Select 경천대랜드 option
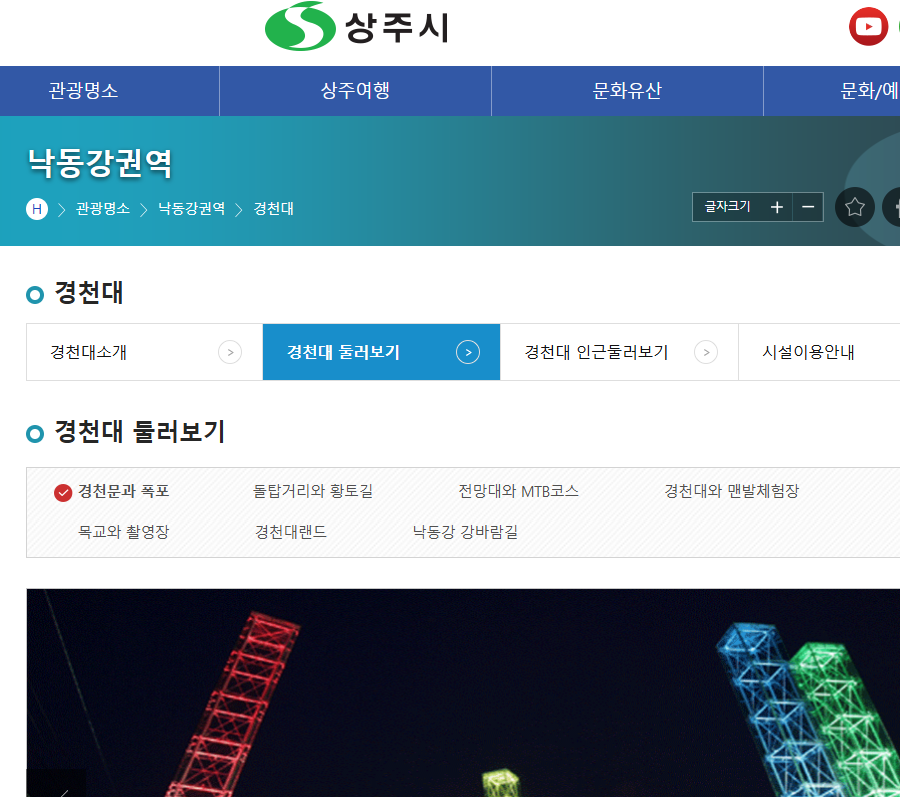Screen dimensions: 900x797 pyautogui.click(x=291, y=532)
